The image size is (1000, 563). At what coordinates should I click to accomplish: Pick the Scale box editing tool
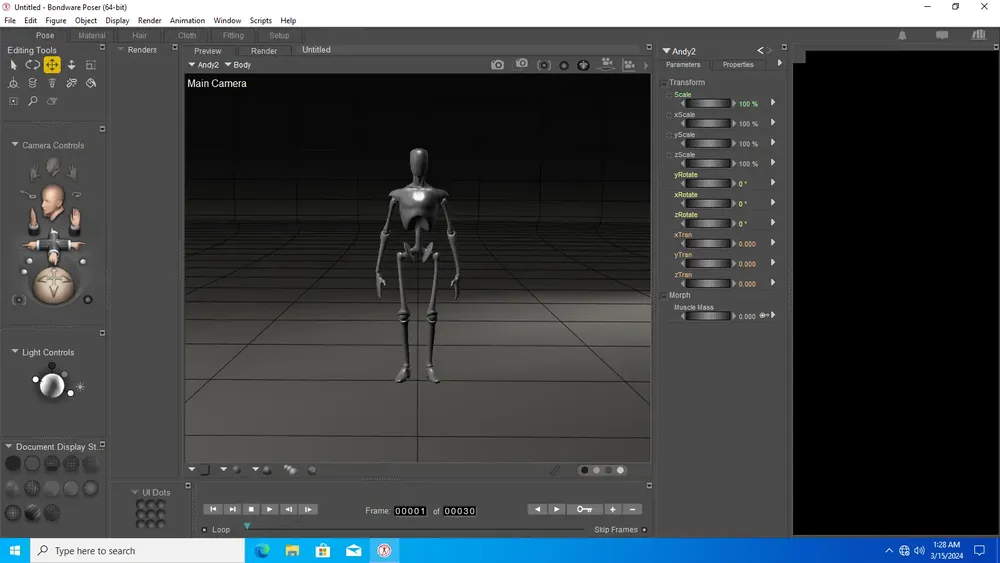tap(91, 65)
